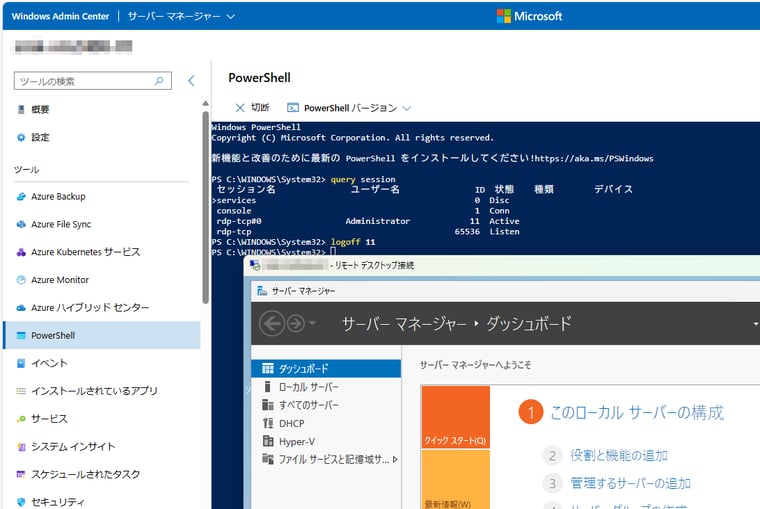
Task: Click サーバー マネージャーへようこそ text
Action: (x=475, y=365)
